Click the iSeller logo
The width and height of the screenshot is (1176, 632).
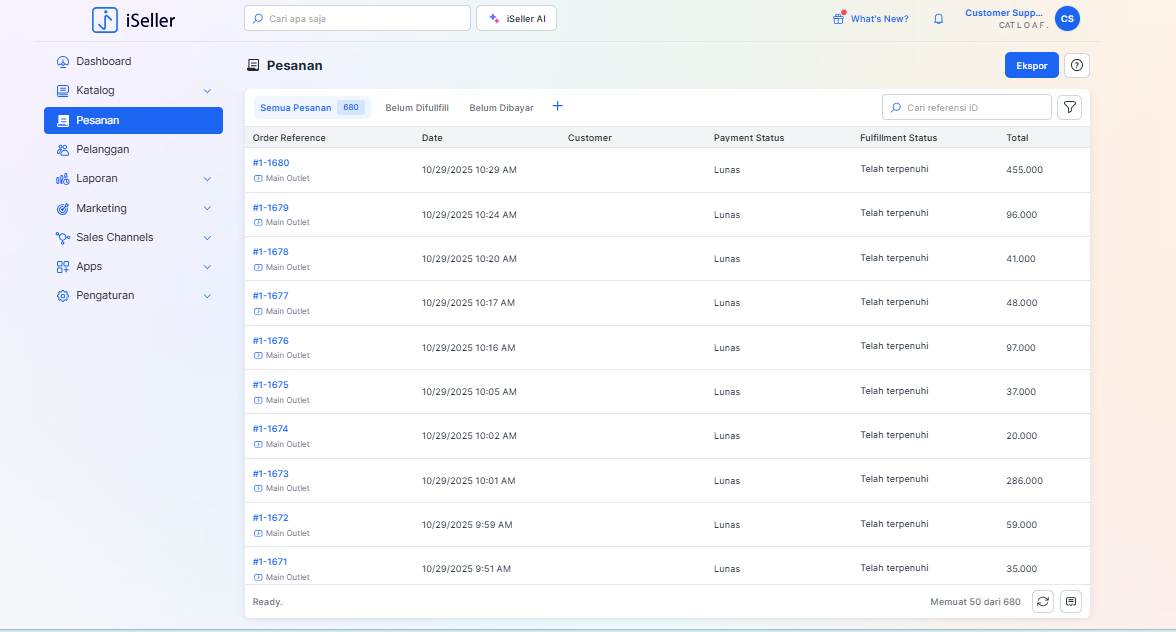133,19
